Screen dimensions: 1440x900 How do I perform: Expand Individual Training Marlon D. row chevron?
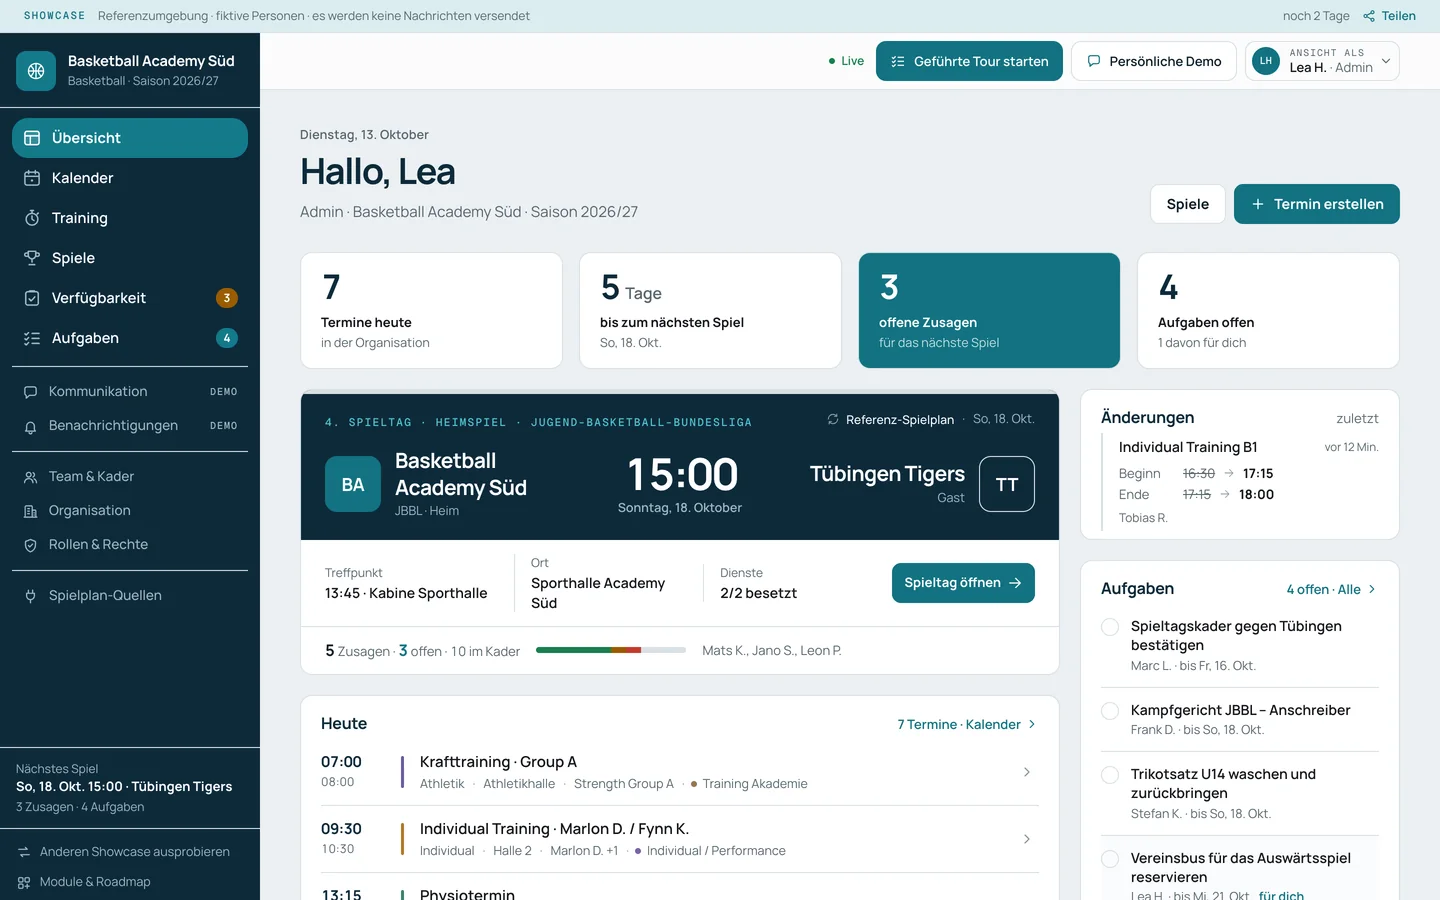[1027, 839]
